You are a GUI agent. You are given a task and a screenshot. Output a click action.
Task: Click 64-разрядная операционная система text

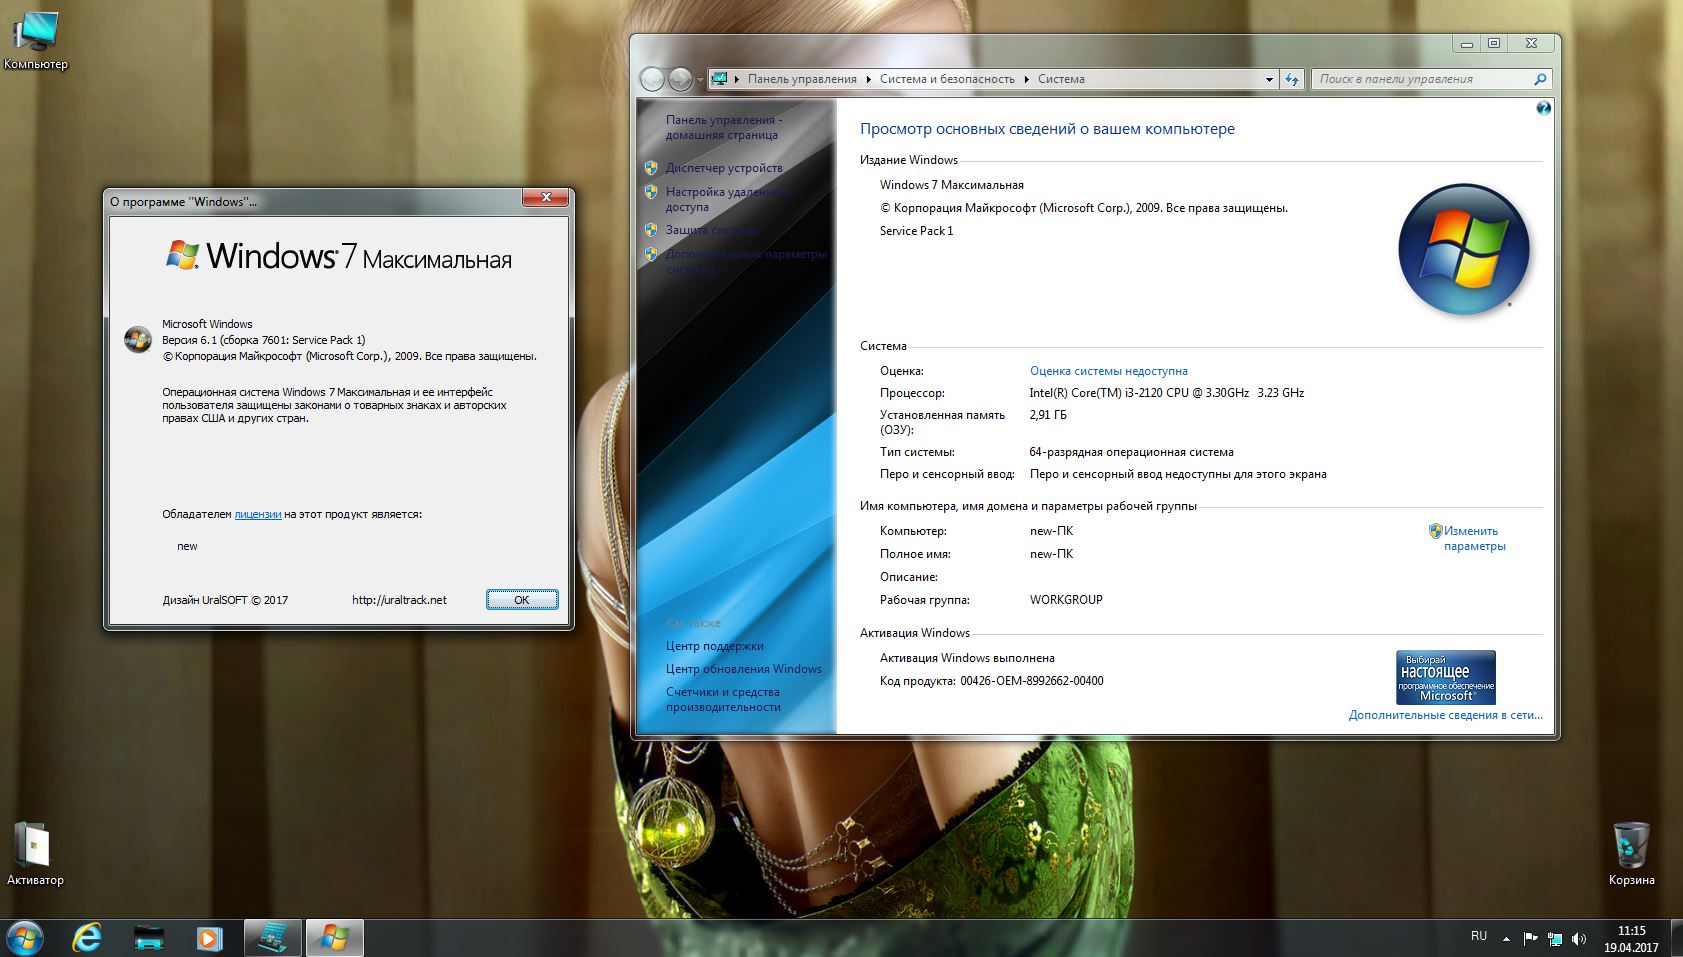click(x=1131, y=452)
